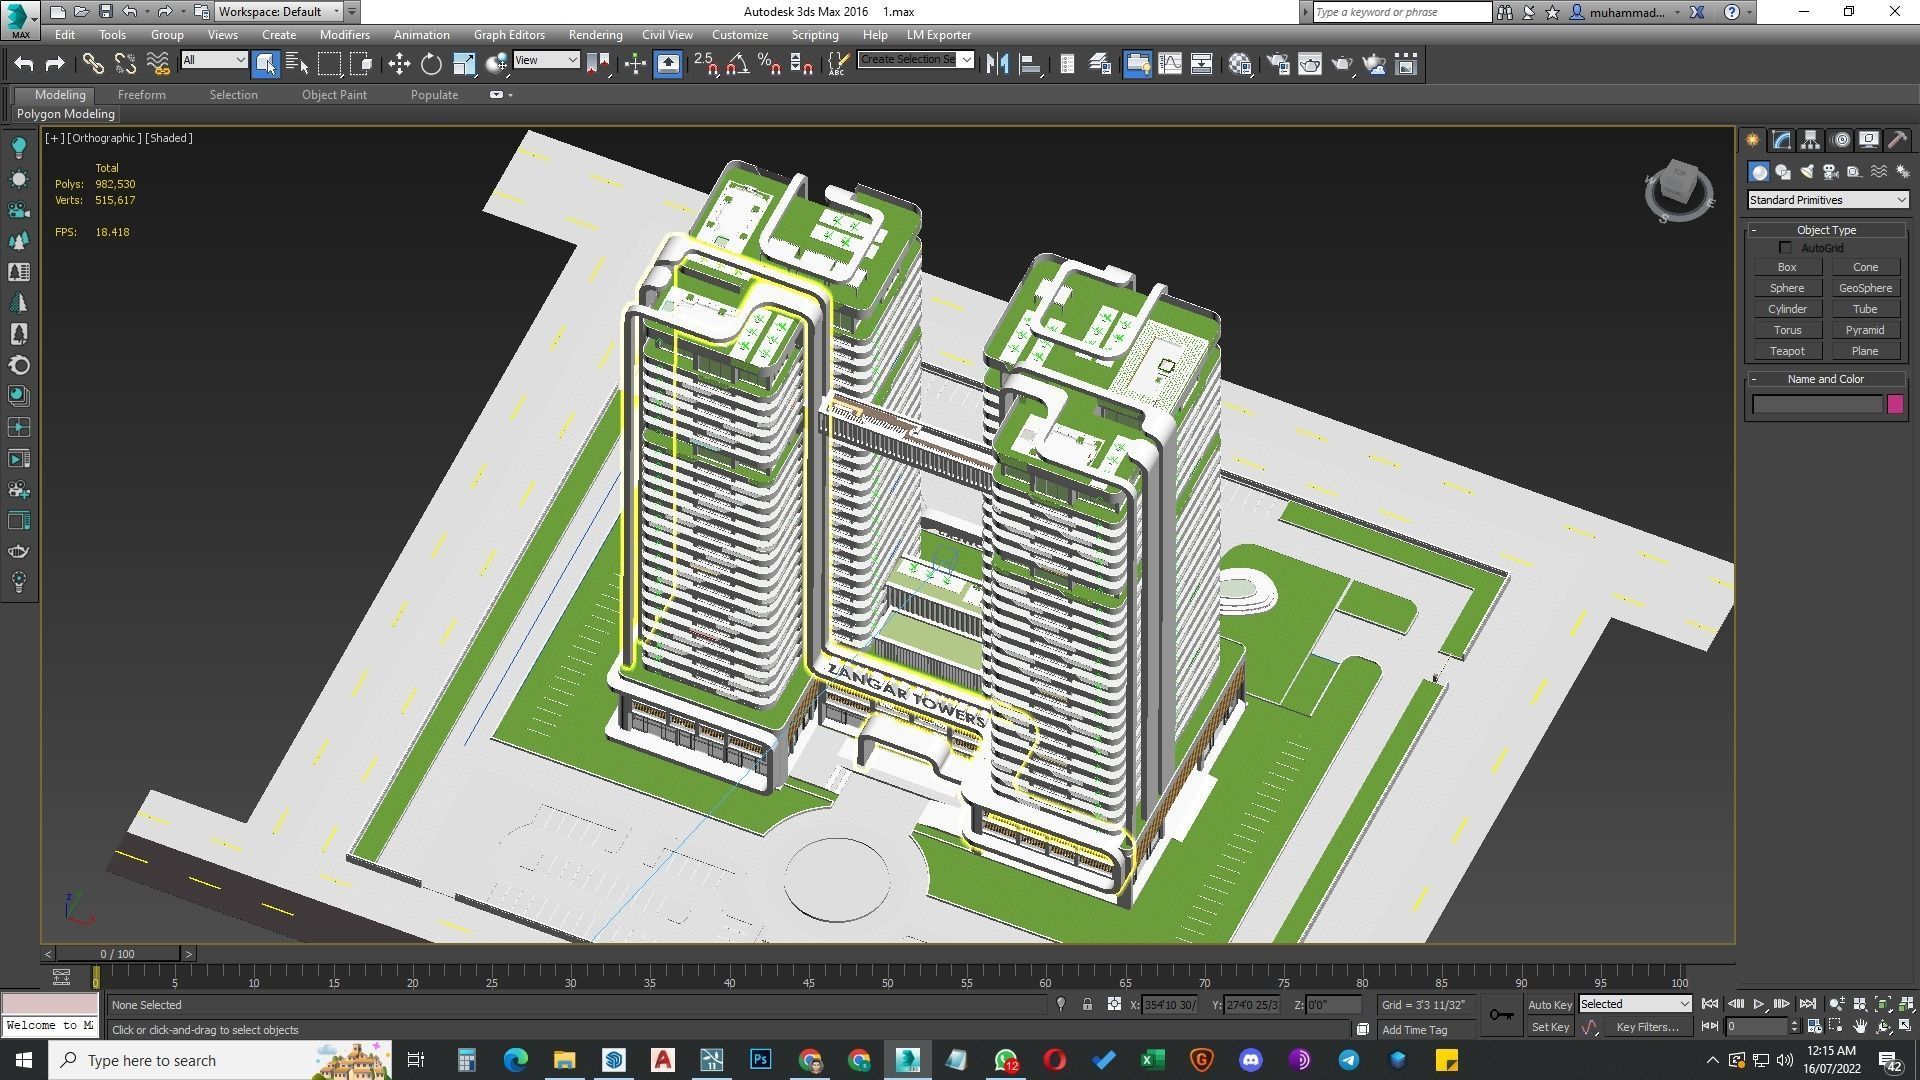Open the Hierarchy panel tab
This screenshot has width=1920, height=1080.
(x=1810, y=140)
